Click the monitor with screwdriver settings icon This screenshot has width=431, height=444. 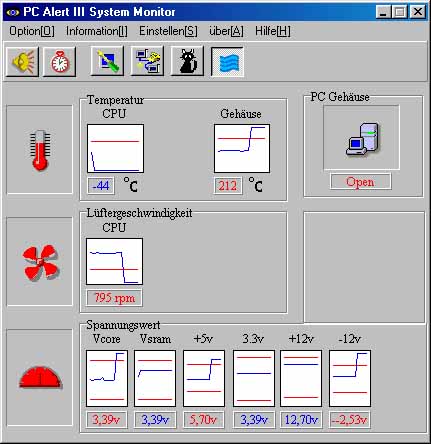[107, 61]
